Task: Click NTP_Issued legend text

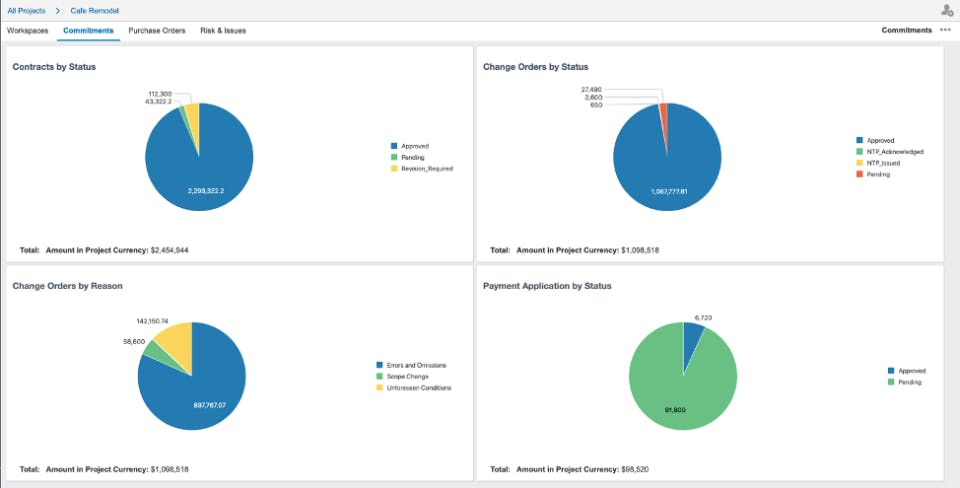Action: click(x=883, y=163)
